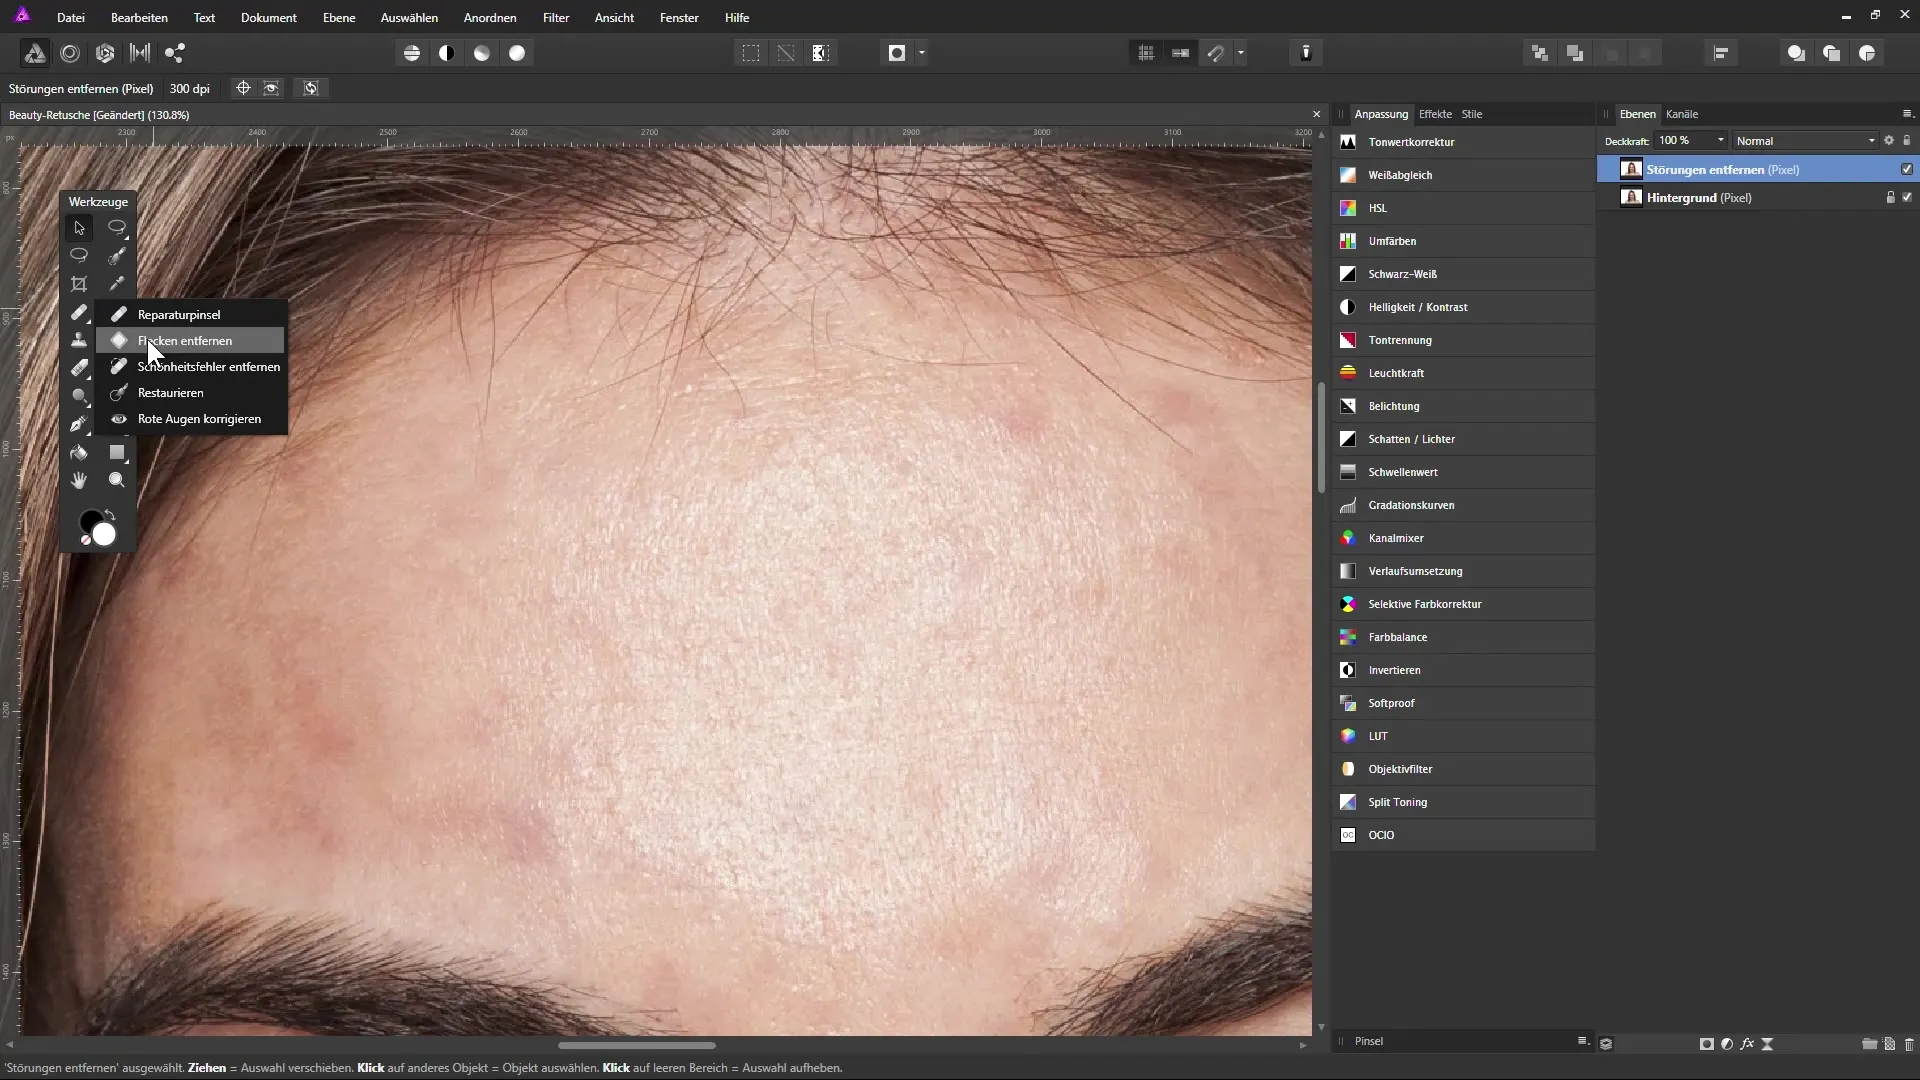Image resolution: width=1920 pixels, height=1080 pixels.
Task: Switch to Liquify Persona
Action: pos(70,53)
